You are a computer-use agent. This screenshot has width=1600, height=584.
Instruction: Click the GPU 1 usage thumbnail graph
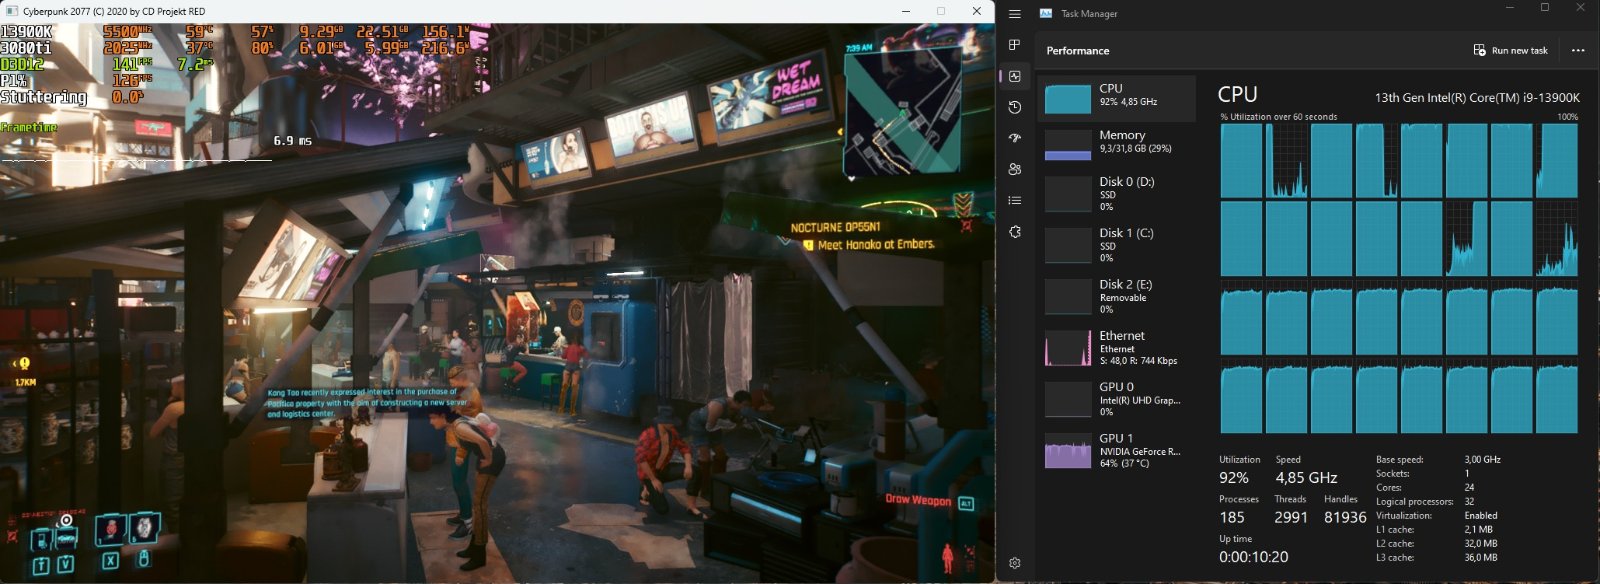tap(1068, 452)
